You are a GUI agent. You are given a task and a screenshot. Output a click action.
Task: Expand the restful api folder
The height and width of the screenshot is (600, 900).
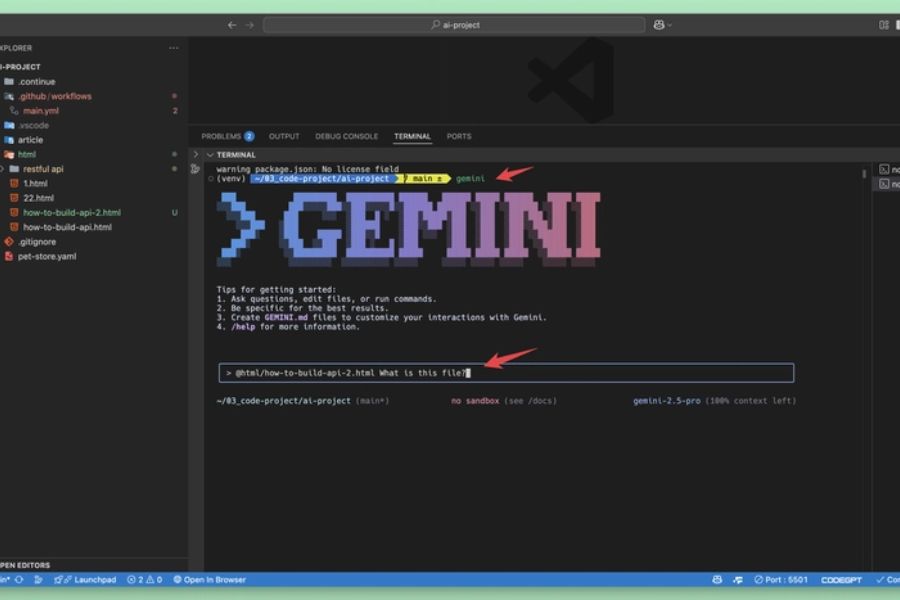pyautogui.click(x=45, y=169)
